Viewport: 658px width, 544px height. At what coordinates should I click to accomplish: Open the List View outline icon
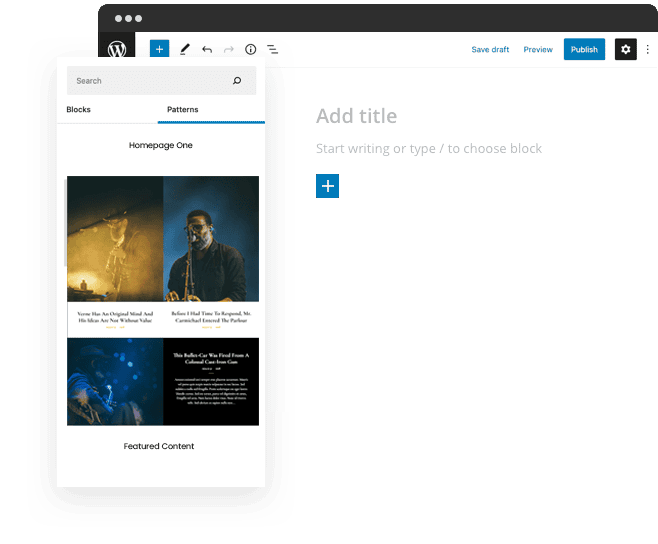272,49
